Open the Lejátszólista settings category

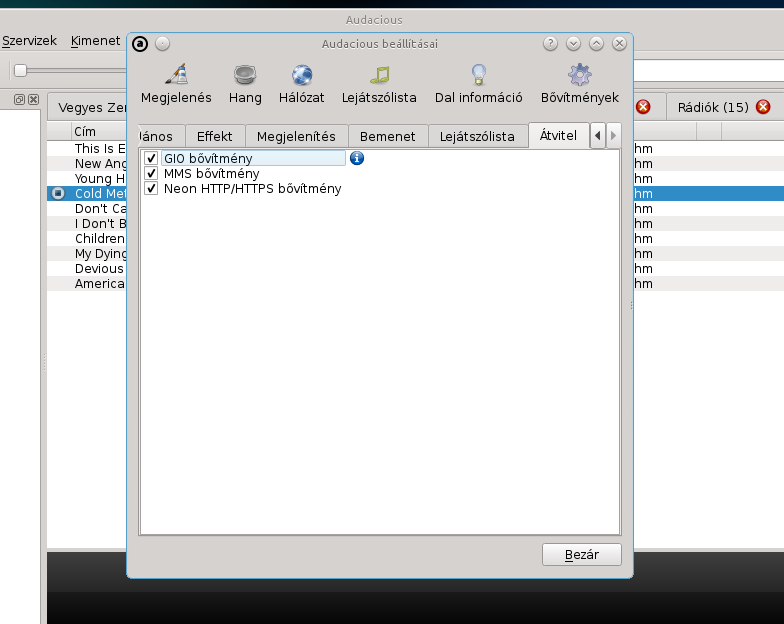coord(379,84)
